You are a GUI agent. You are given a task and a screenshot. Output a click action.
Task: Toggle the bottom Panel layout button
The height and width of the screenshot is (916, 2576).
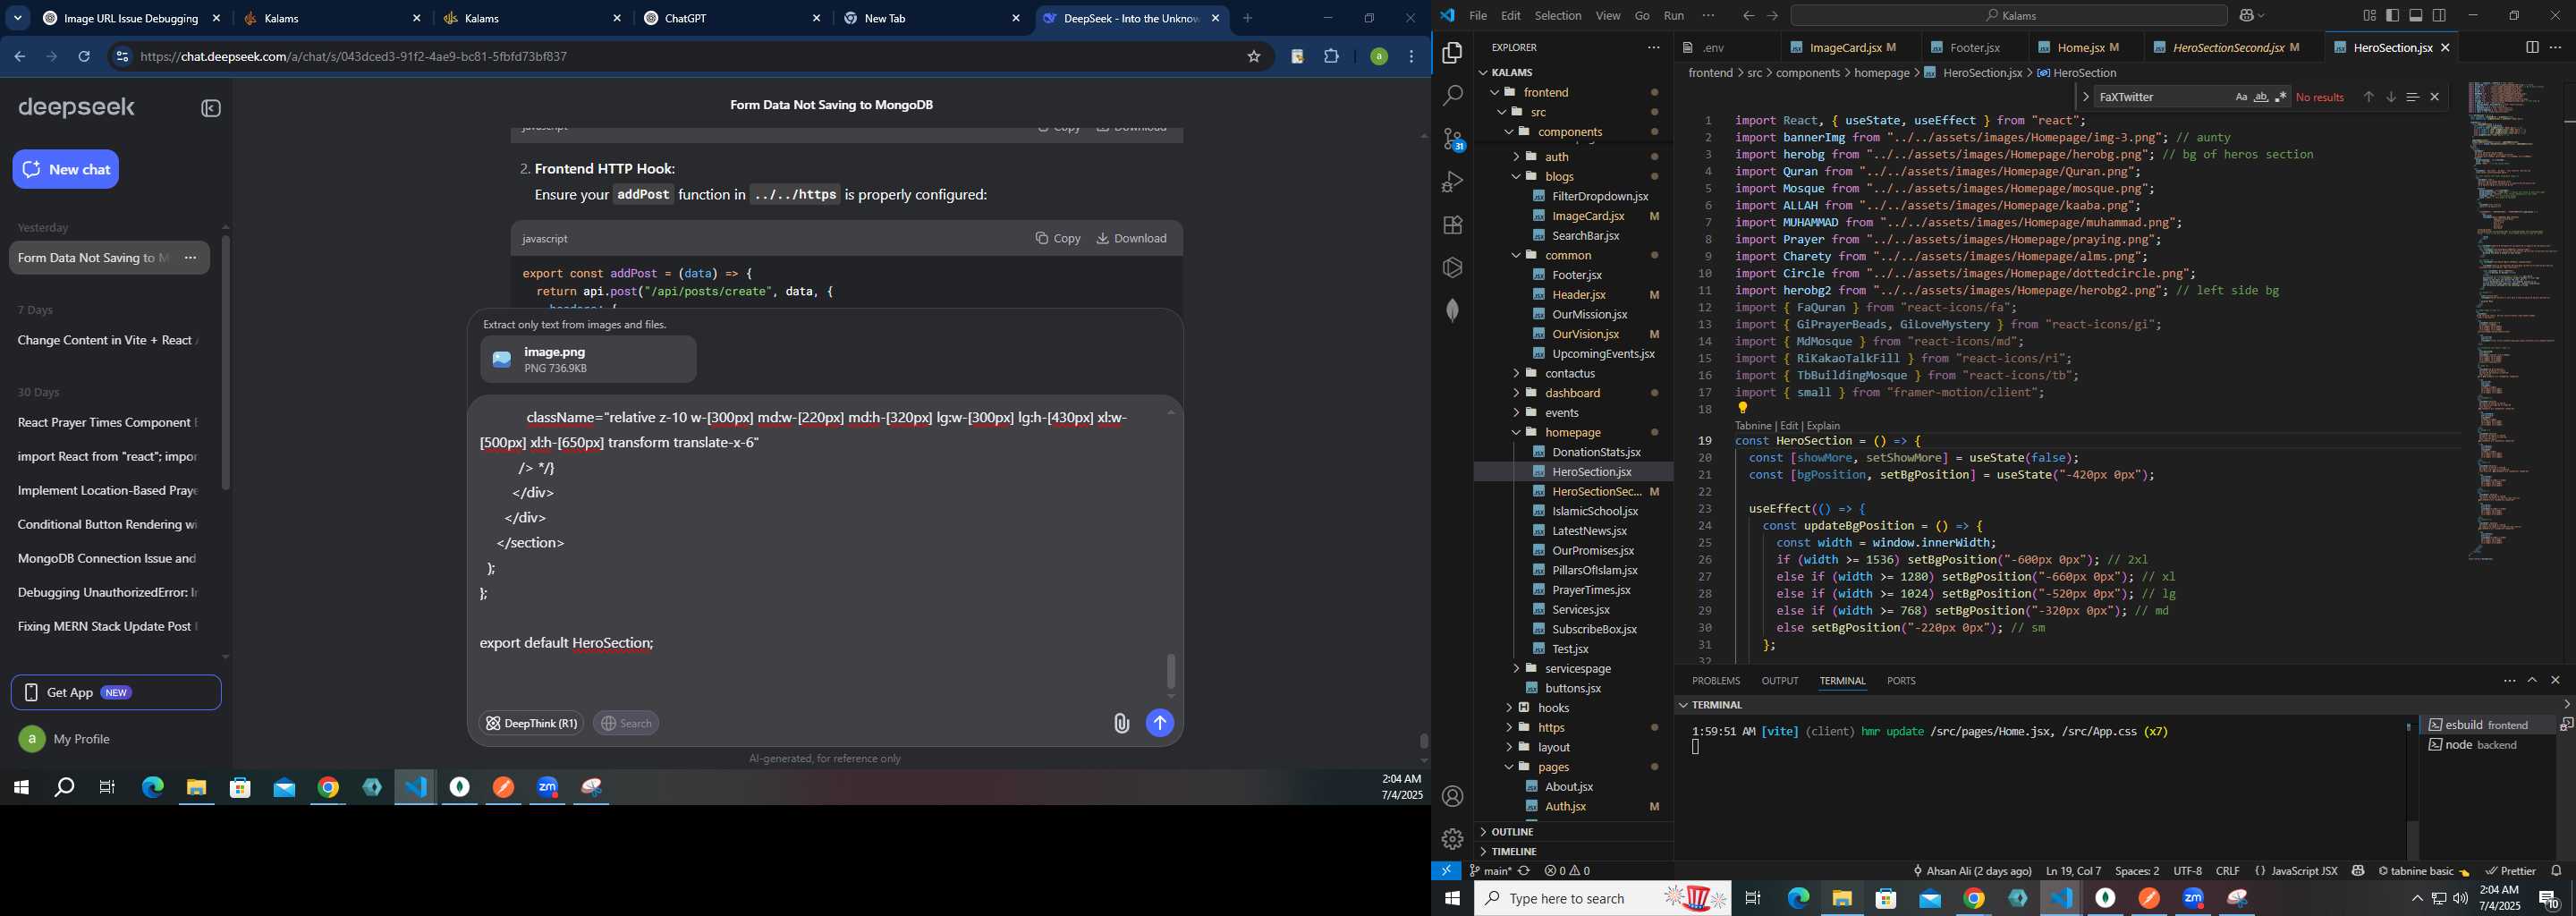click(2416, 16)
